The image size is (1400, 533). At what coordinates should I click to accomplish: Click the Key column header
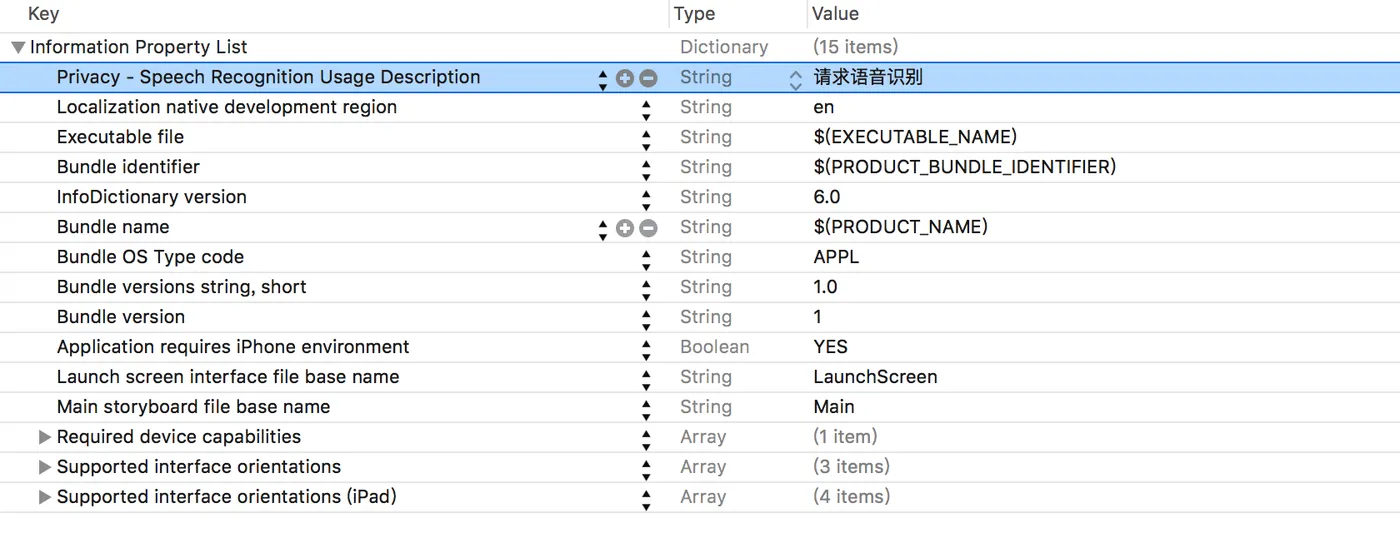pyautogui.click(x=44, y=14)
